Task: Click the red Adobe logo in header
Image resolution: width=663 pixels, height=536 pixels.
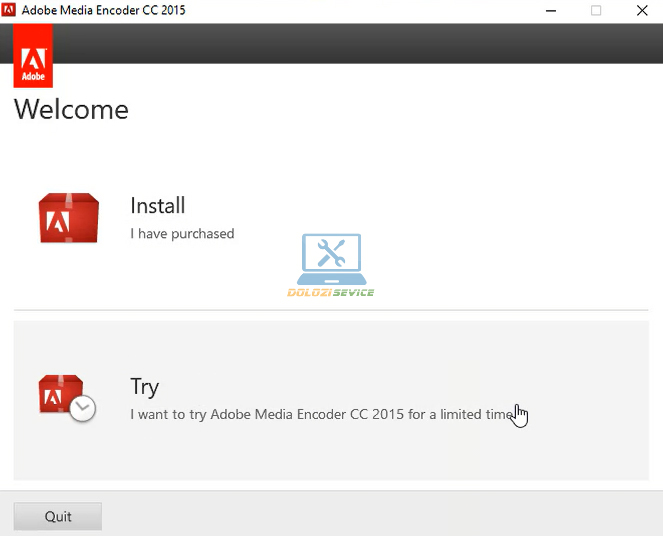Action: coord(33,56)
